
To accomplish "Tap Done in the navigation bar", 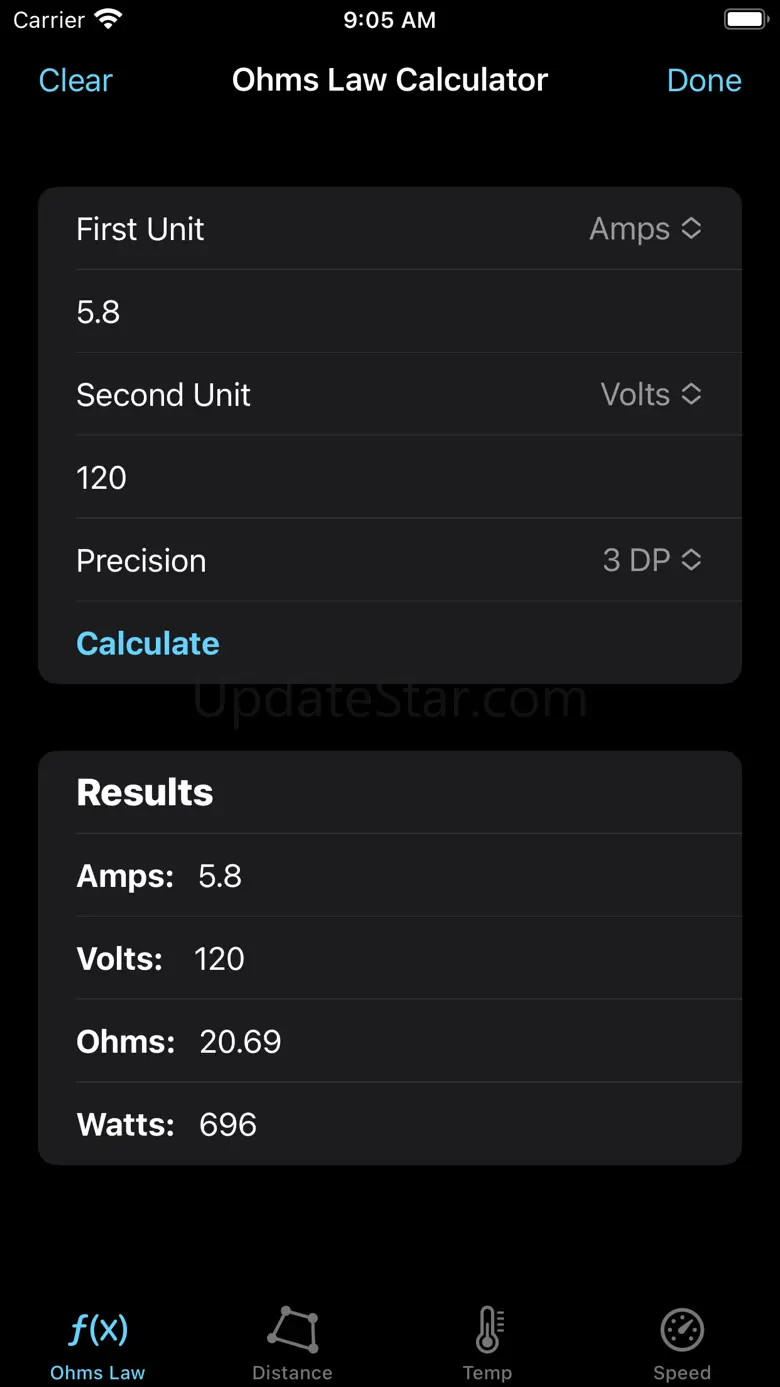I will [x=704, y=81].
